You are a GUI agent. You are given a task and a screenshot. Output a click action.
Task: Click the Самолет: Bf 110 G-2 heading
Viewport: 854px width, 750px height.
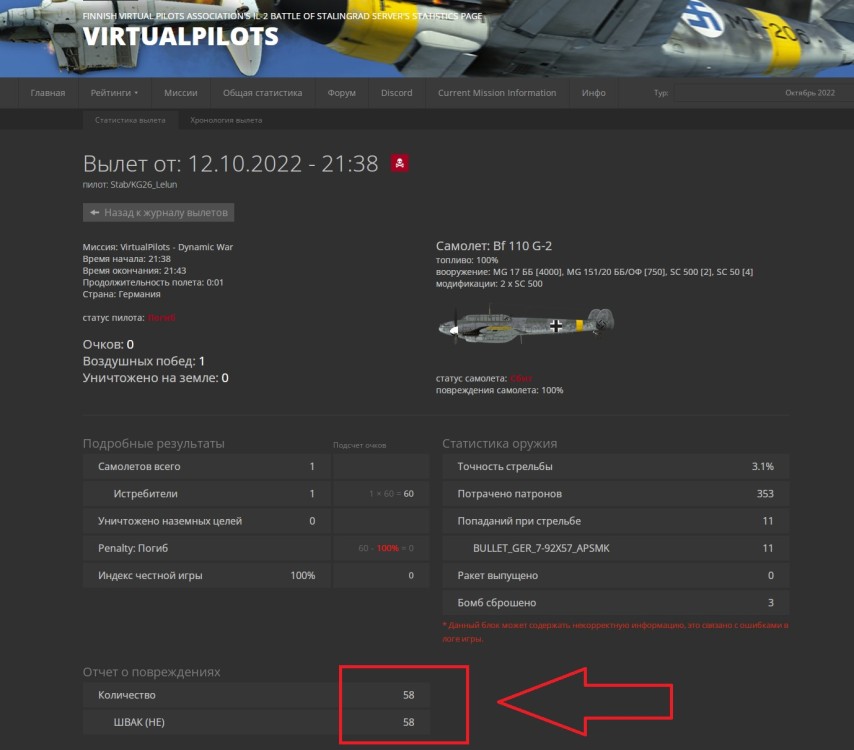494,246
